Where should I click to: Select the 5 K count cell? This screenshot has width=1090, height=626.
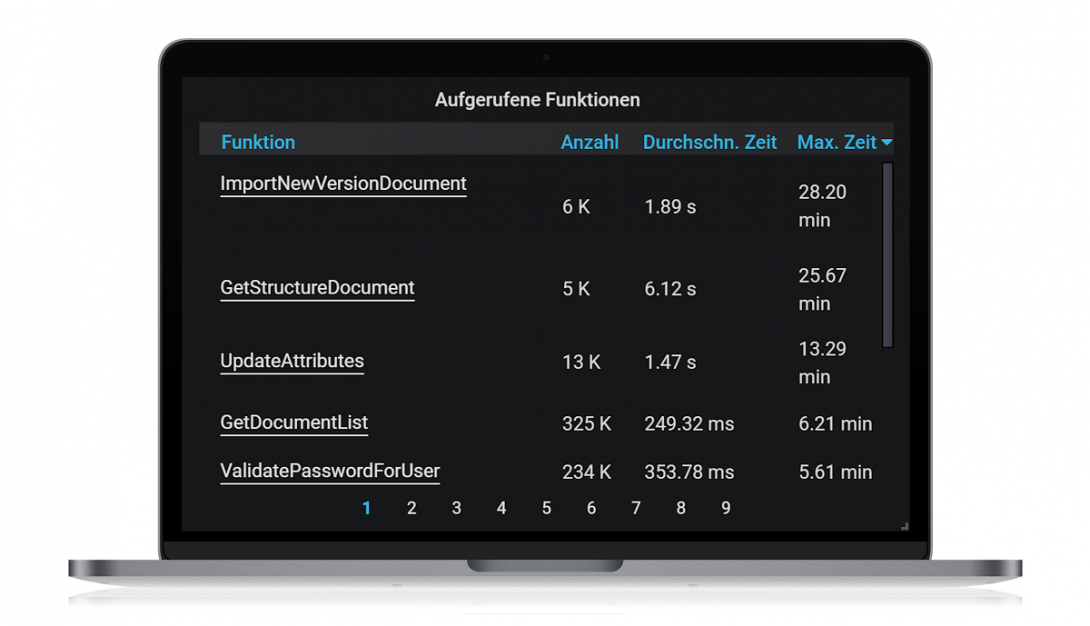tap(576, 289)
